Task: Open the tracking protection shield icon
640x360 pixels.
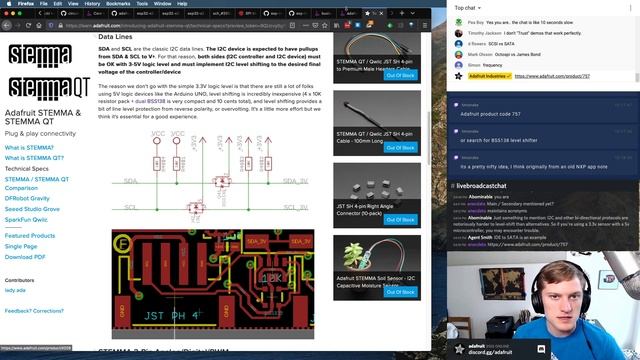Action: click(51, 25)
